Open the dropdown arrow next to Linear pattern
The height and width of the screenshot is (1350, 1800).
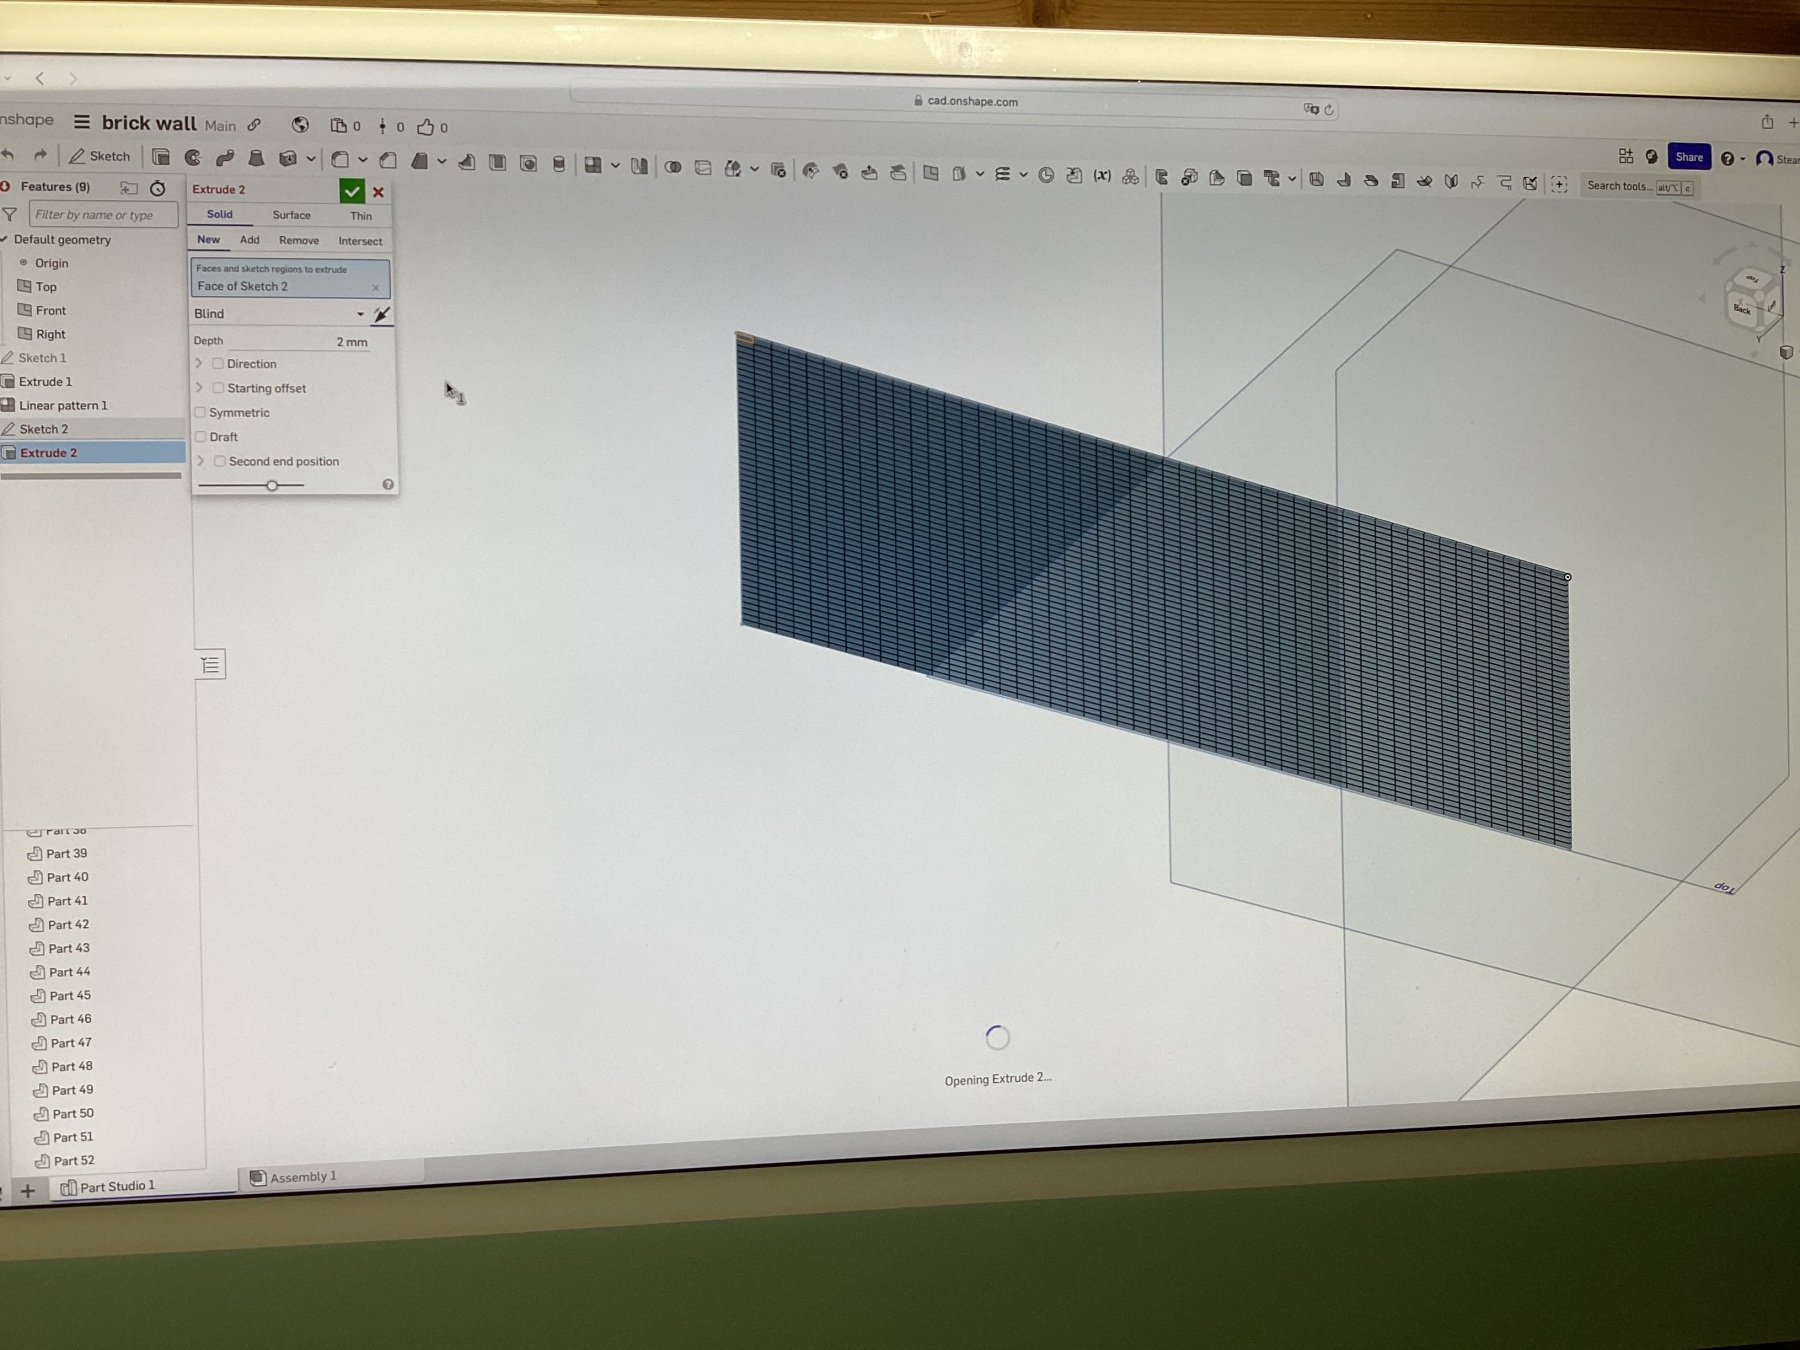(x=615, y=165)
